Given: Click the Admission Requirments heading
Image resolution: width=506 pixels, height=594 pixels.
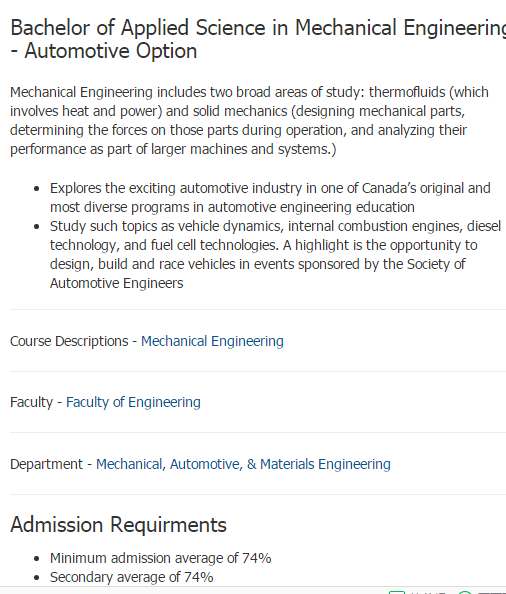Looking at the screenshot, I should tap(118, 525).
